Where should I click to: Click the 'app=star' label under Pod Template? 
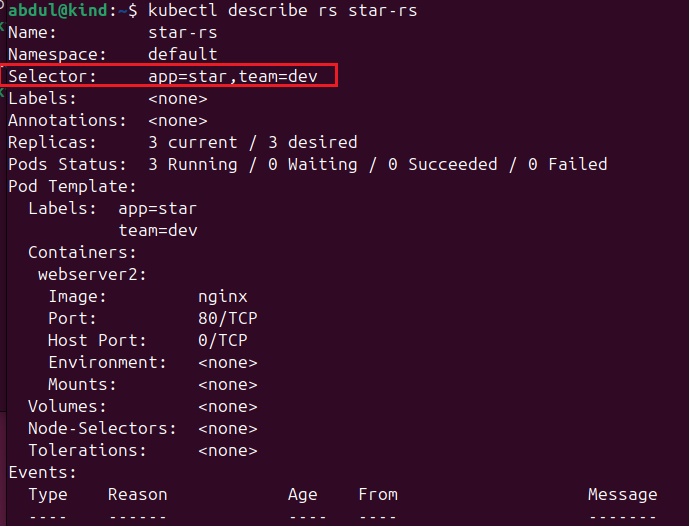[x=157, y=208]
